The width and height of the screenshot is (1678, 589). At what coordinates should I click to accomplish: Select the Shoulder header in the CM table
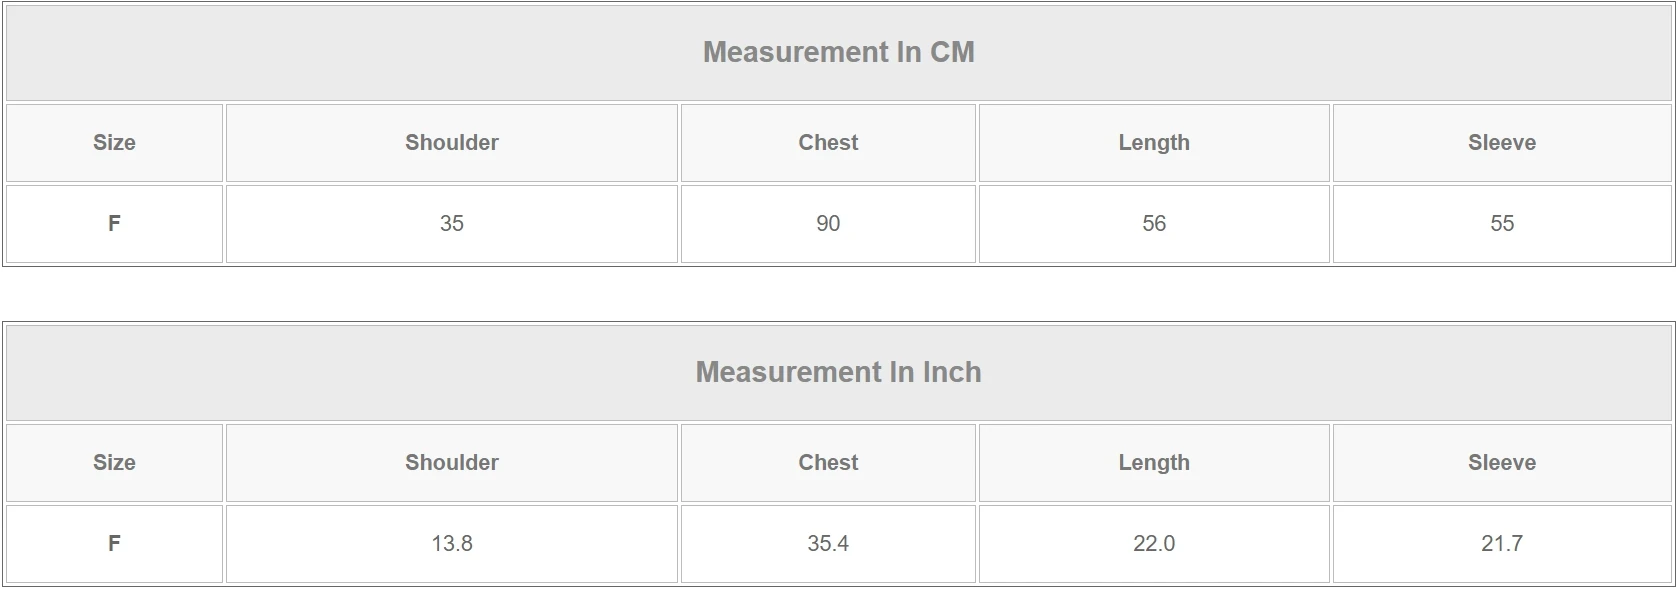click(x=451, y=143)
